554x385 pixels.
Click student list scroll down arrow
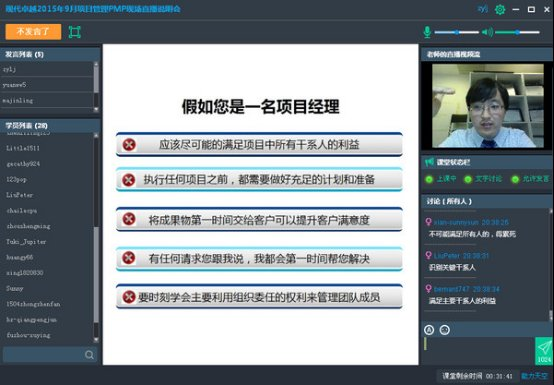96,340
